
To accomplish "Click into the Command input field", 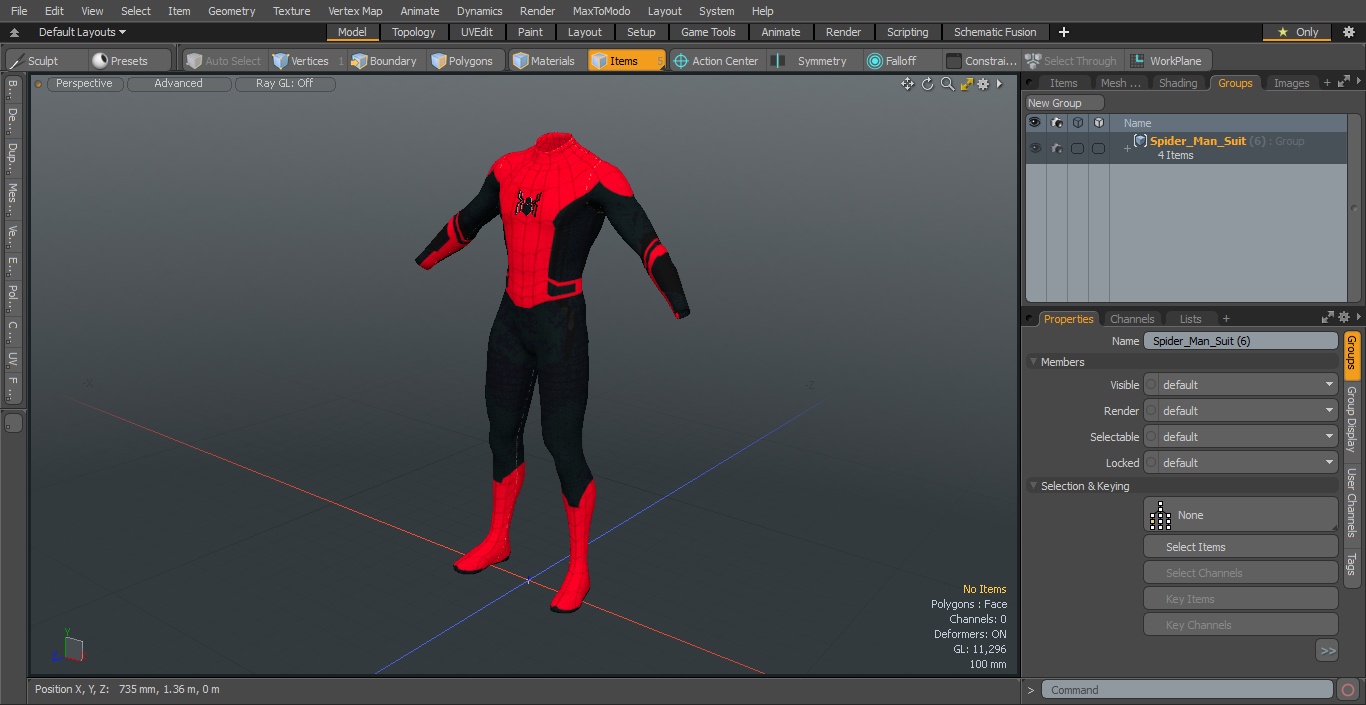I will (x=1187, y=690).
